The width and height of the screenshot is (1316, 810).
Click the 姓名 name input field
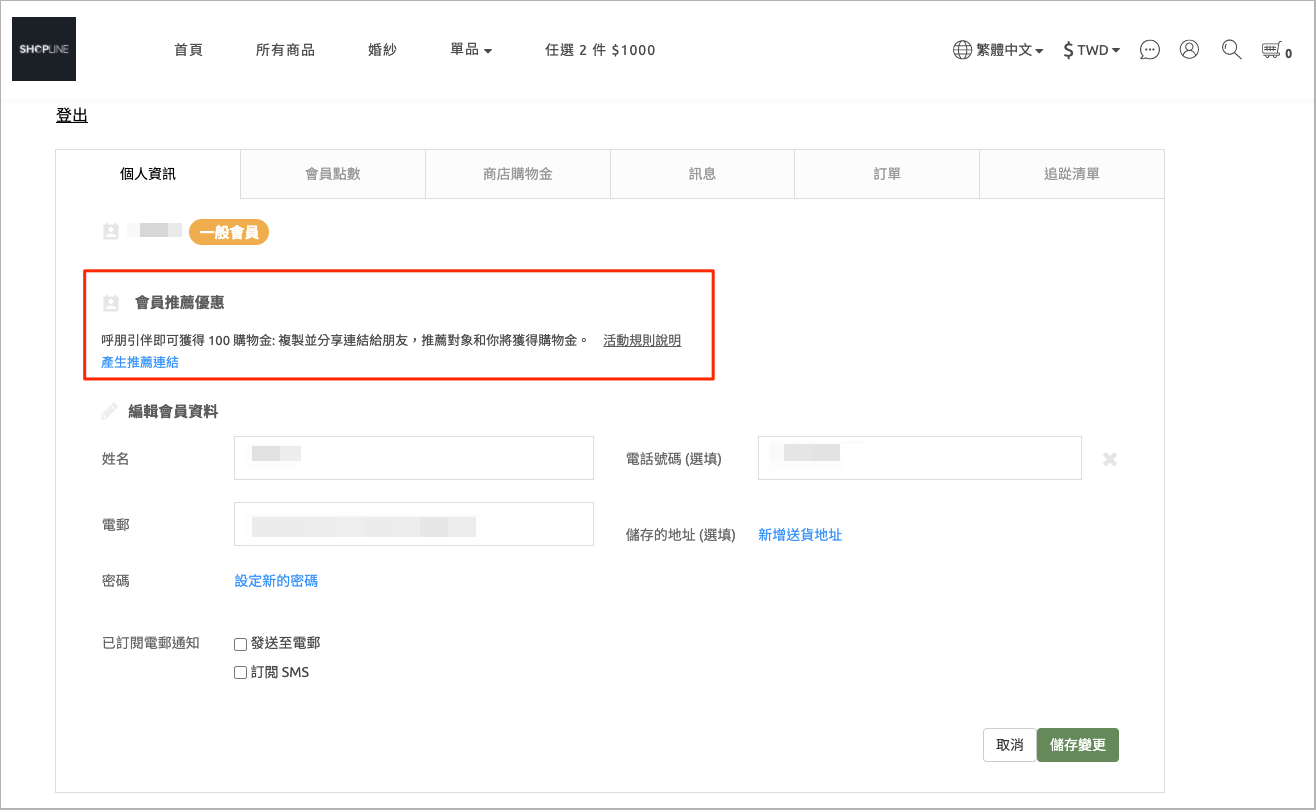pos(413,458)
